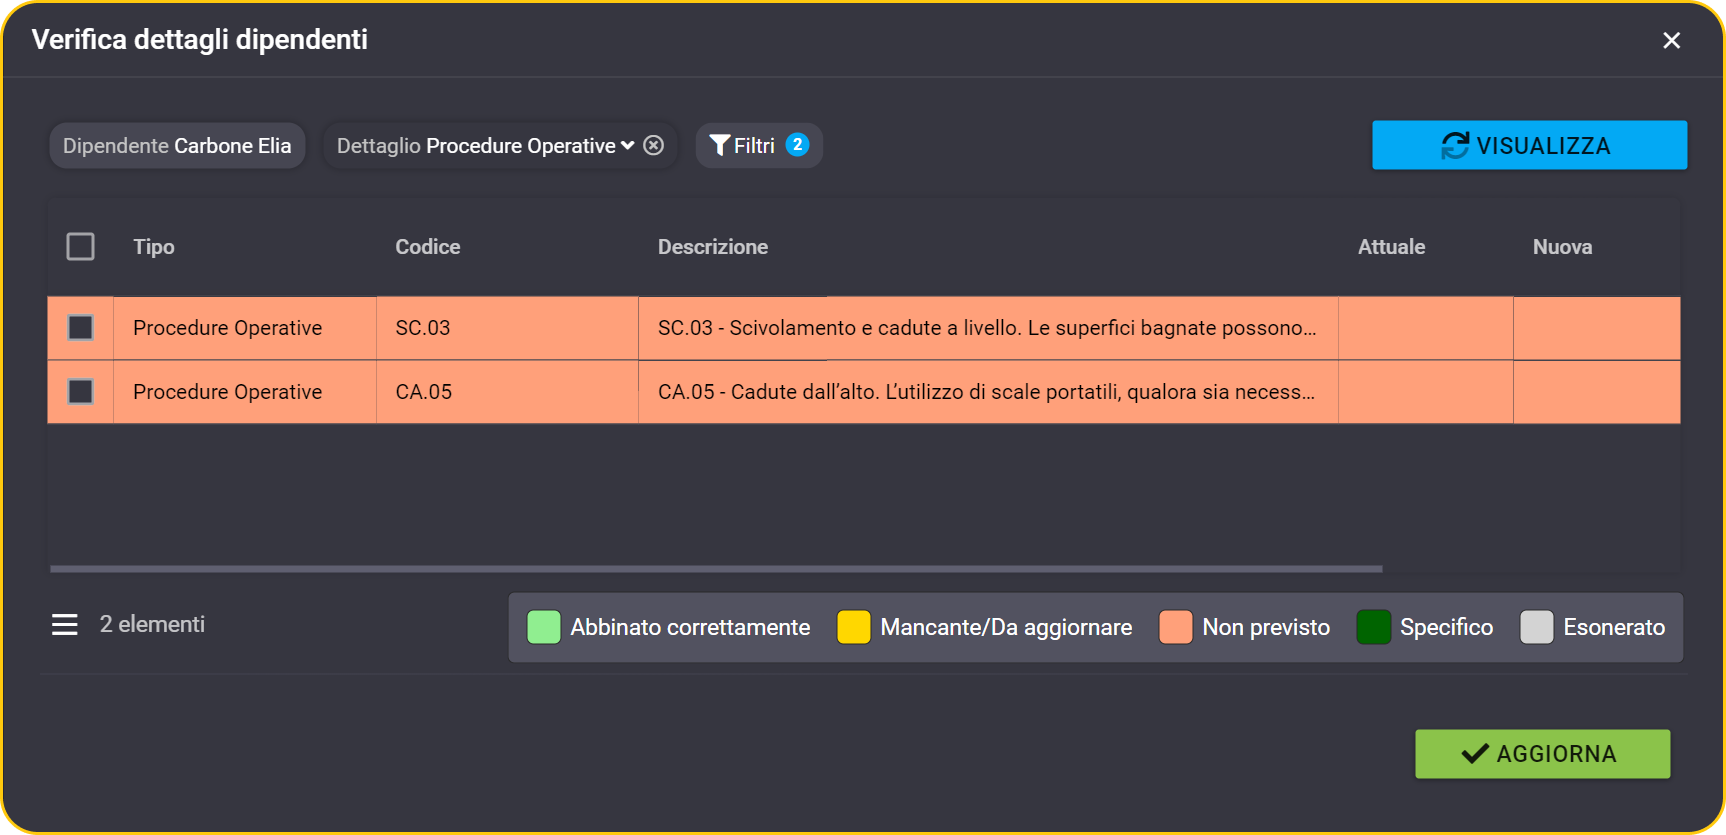This screenshot has width=1726, height=835.
Task: Sort by the Codice column header
Action: click(x=428, y=247)
